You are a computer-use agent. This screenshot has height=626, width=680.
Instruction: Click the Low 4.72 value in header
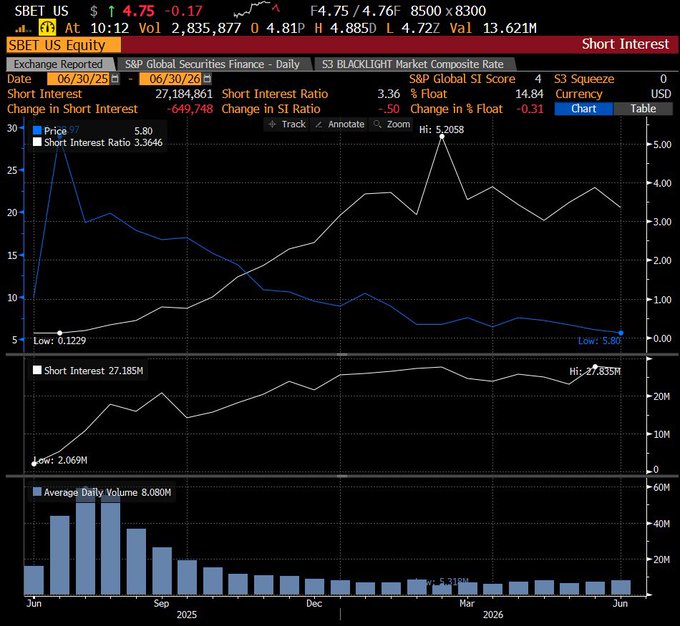[x=420, y=29]
